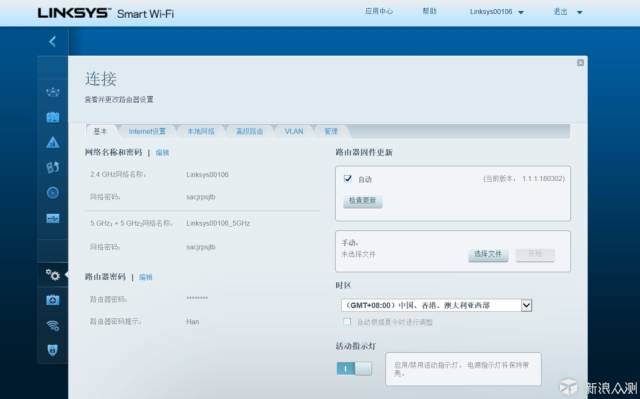The image size is (640, 399).
Task: Open Media Prioritization arrows sidebar icon
Action: click(x=53, y=167)
